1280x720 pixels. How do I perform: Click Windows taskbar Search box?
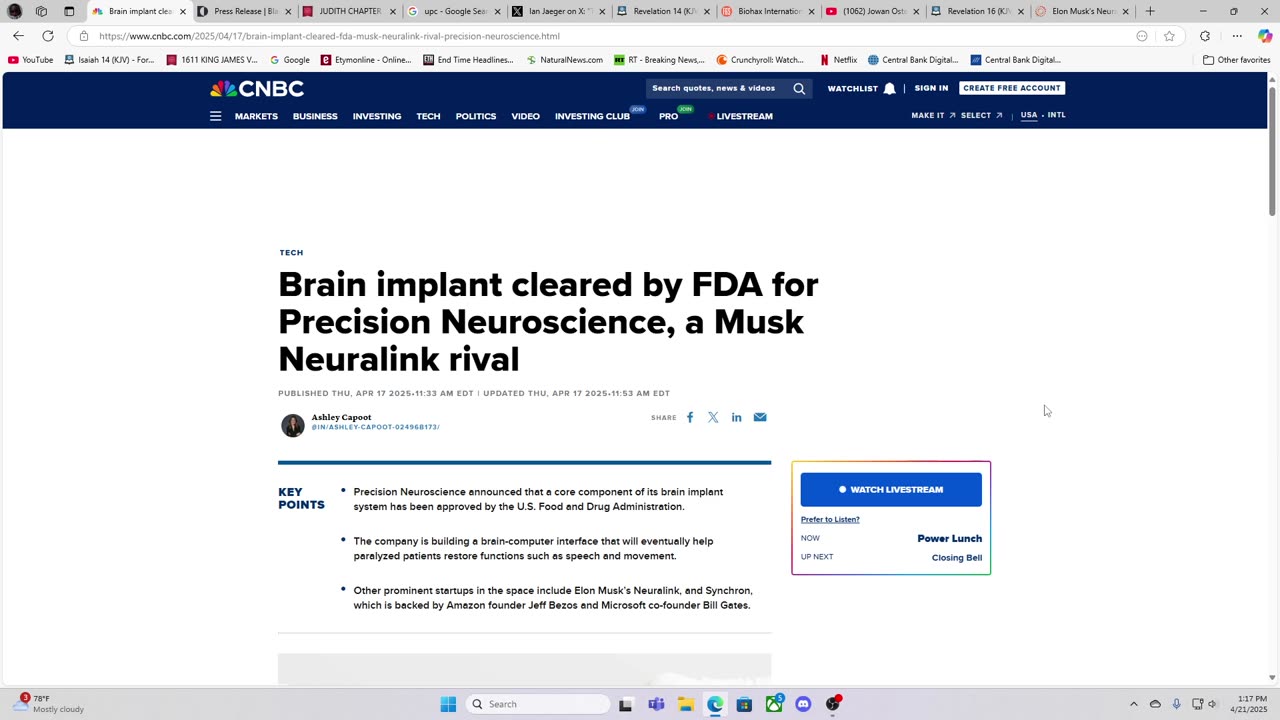point(538,704)
